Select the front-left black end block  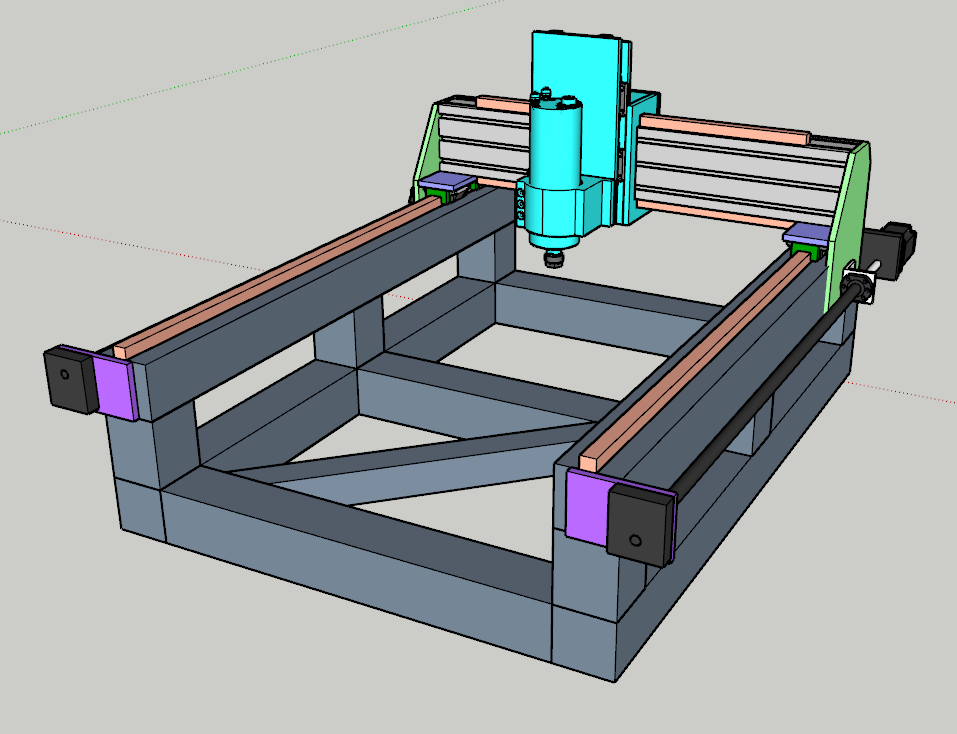coord(68,379)
